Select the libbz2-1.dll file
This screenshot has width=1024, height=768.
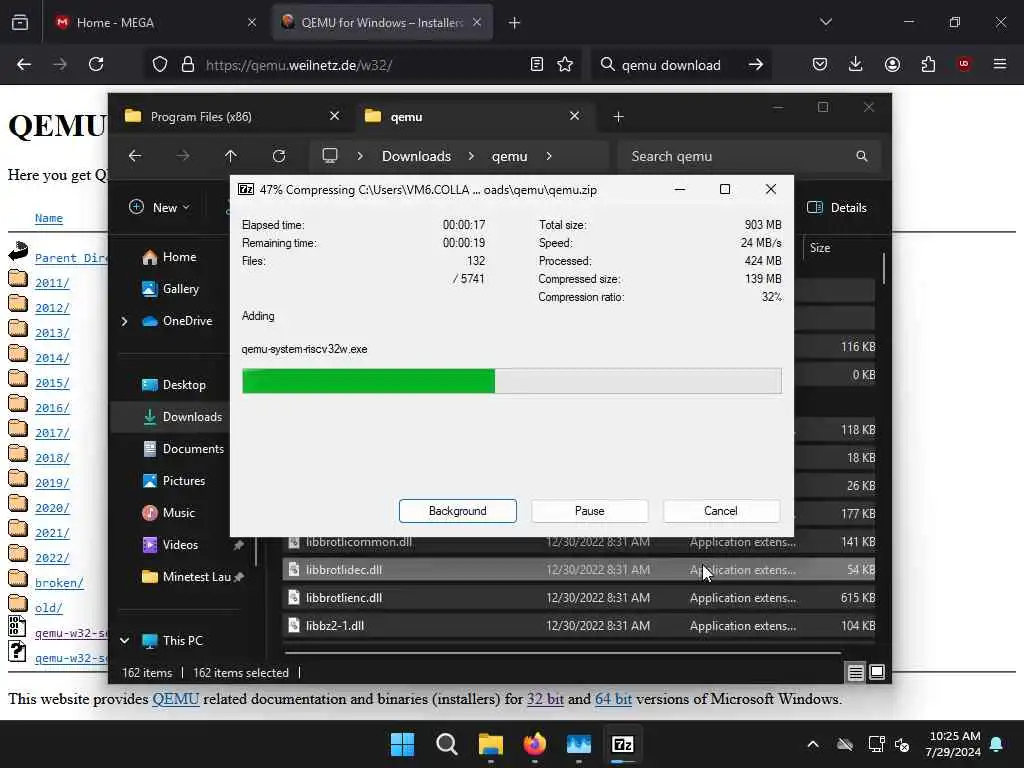(579, 626)
